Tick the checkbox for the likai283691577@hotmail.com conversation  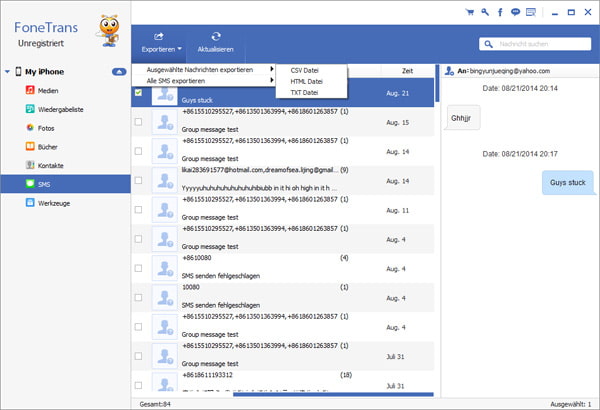138,181
